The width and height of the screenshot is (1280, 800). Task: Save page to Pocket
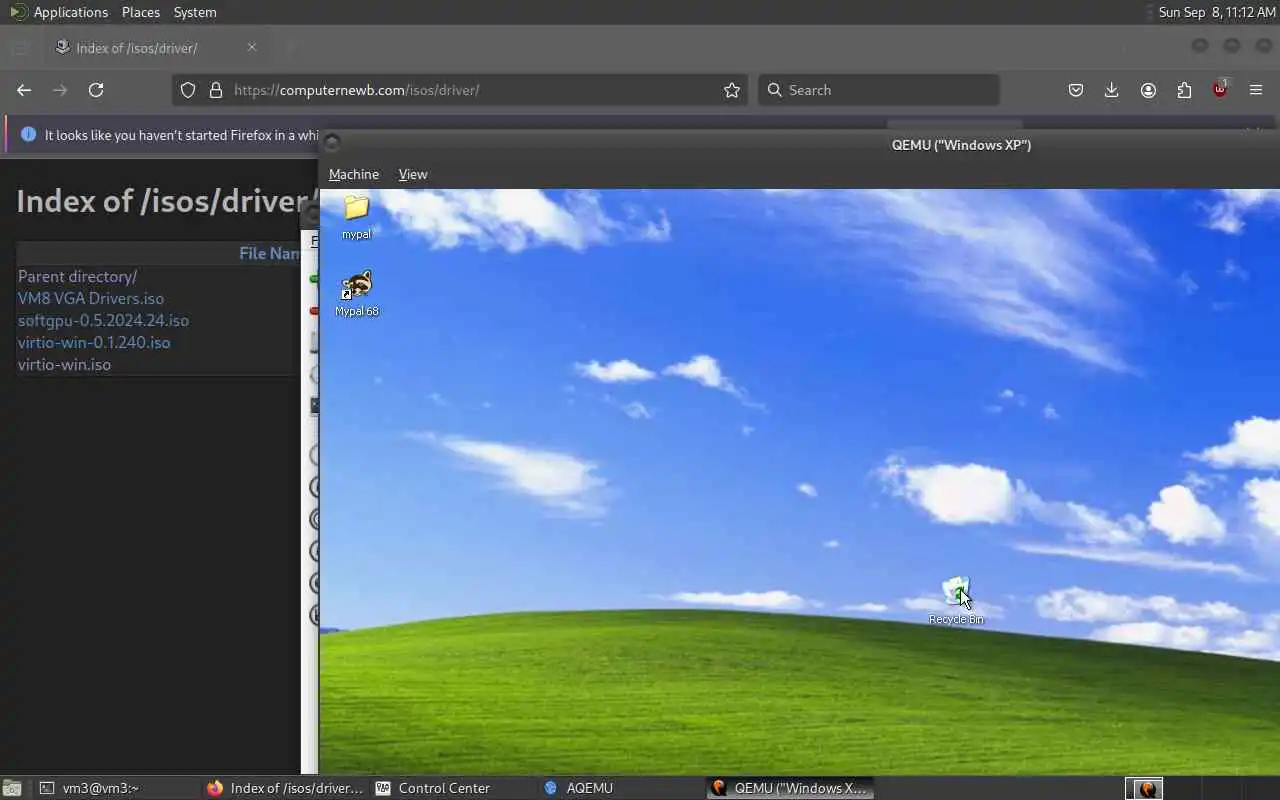(1076, 90)
